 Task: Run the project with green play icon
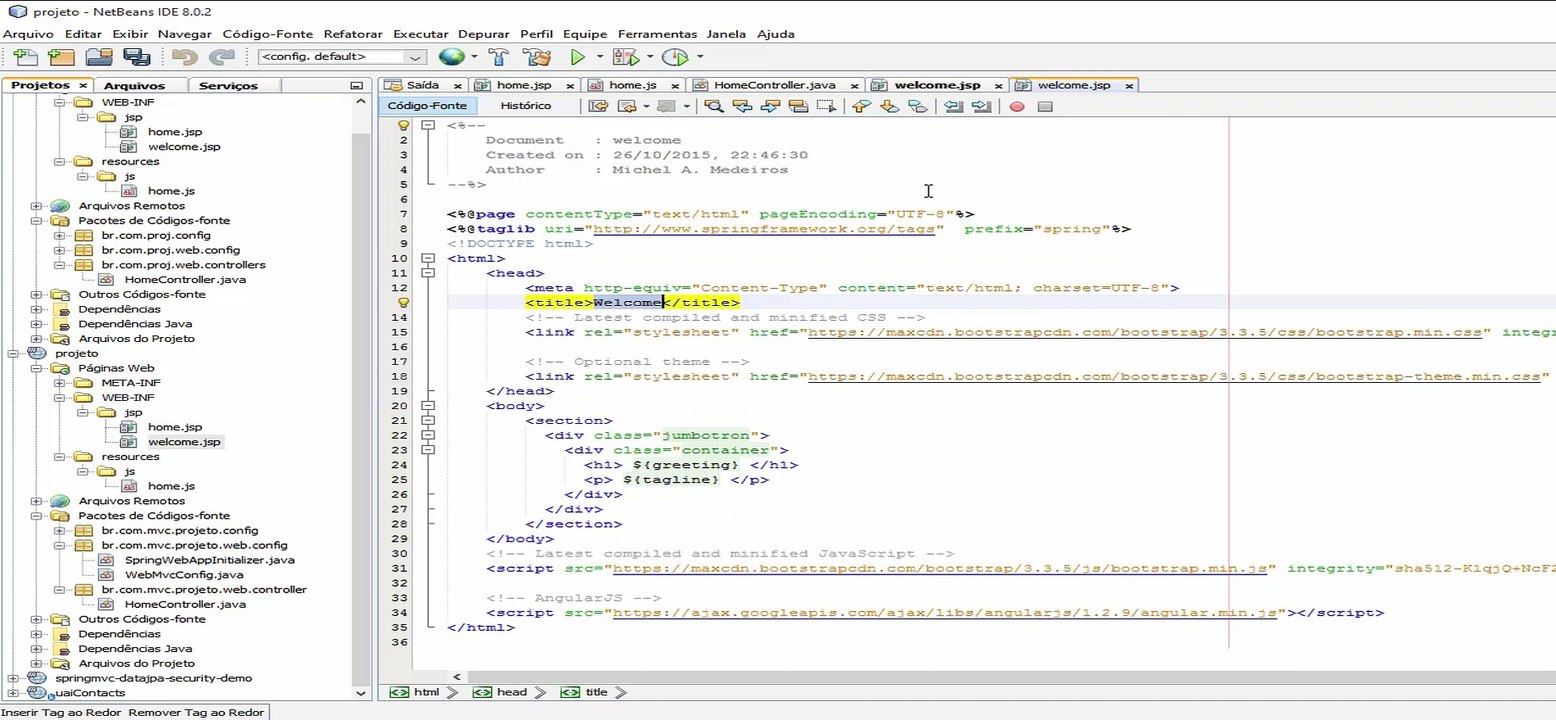(x=577, y=57)
